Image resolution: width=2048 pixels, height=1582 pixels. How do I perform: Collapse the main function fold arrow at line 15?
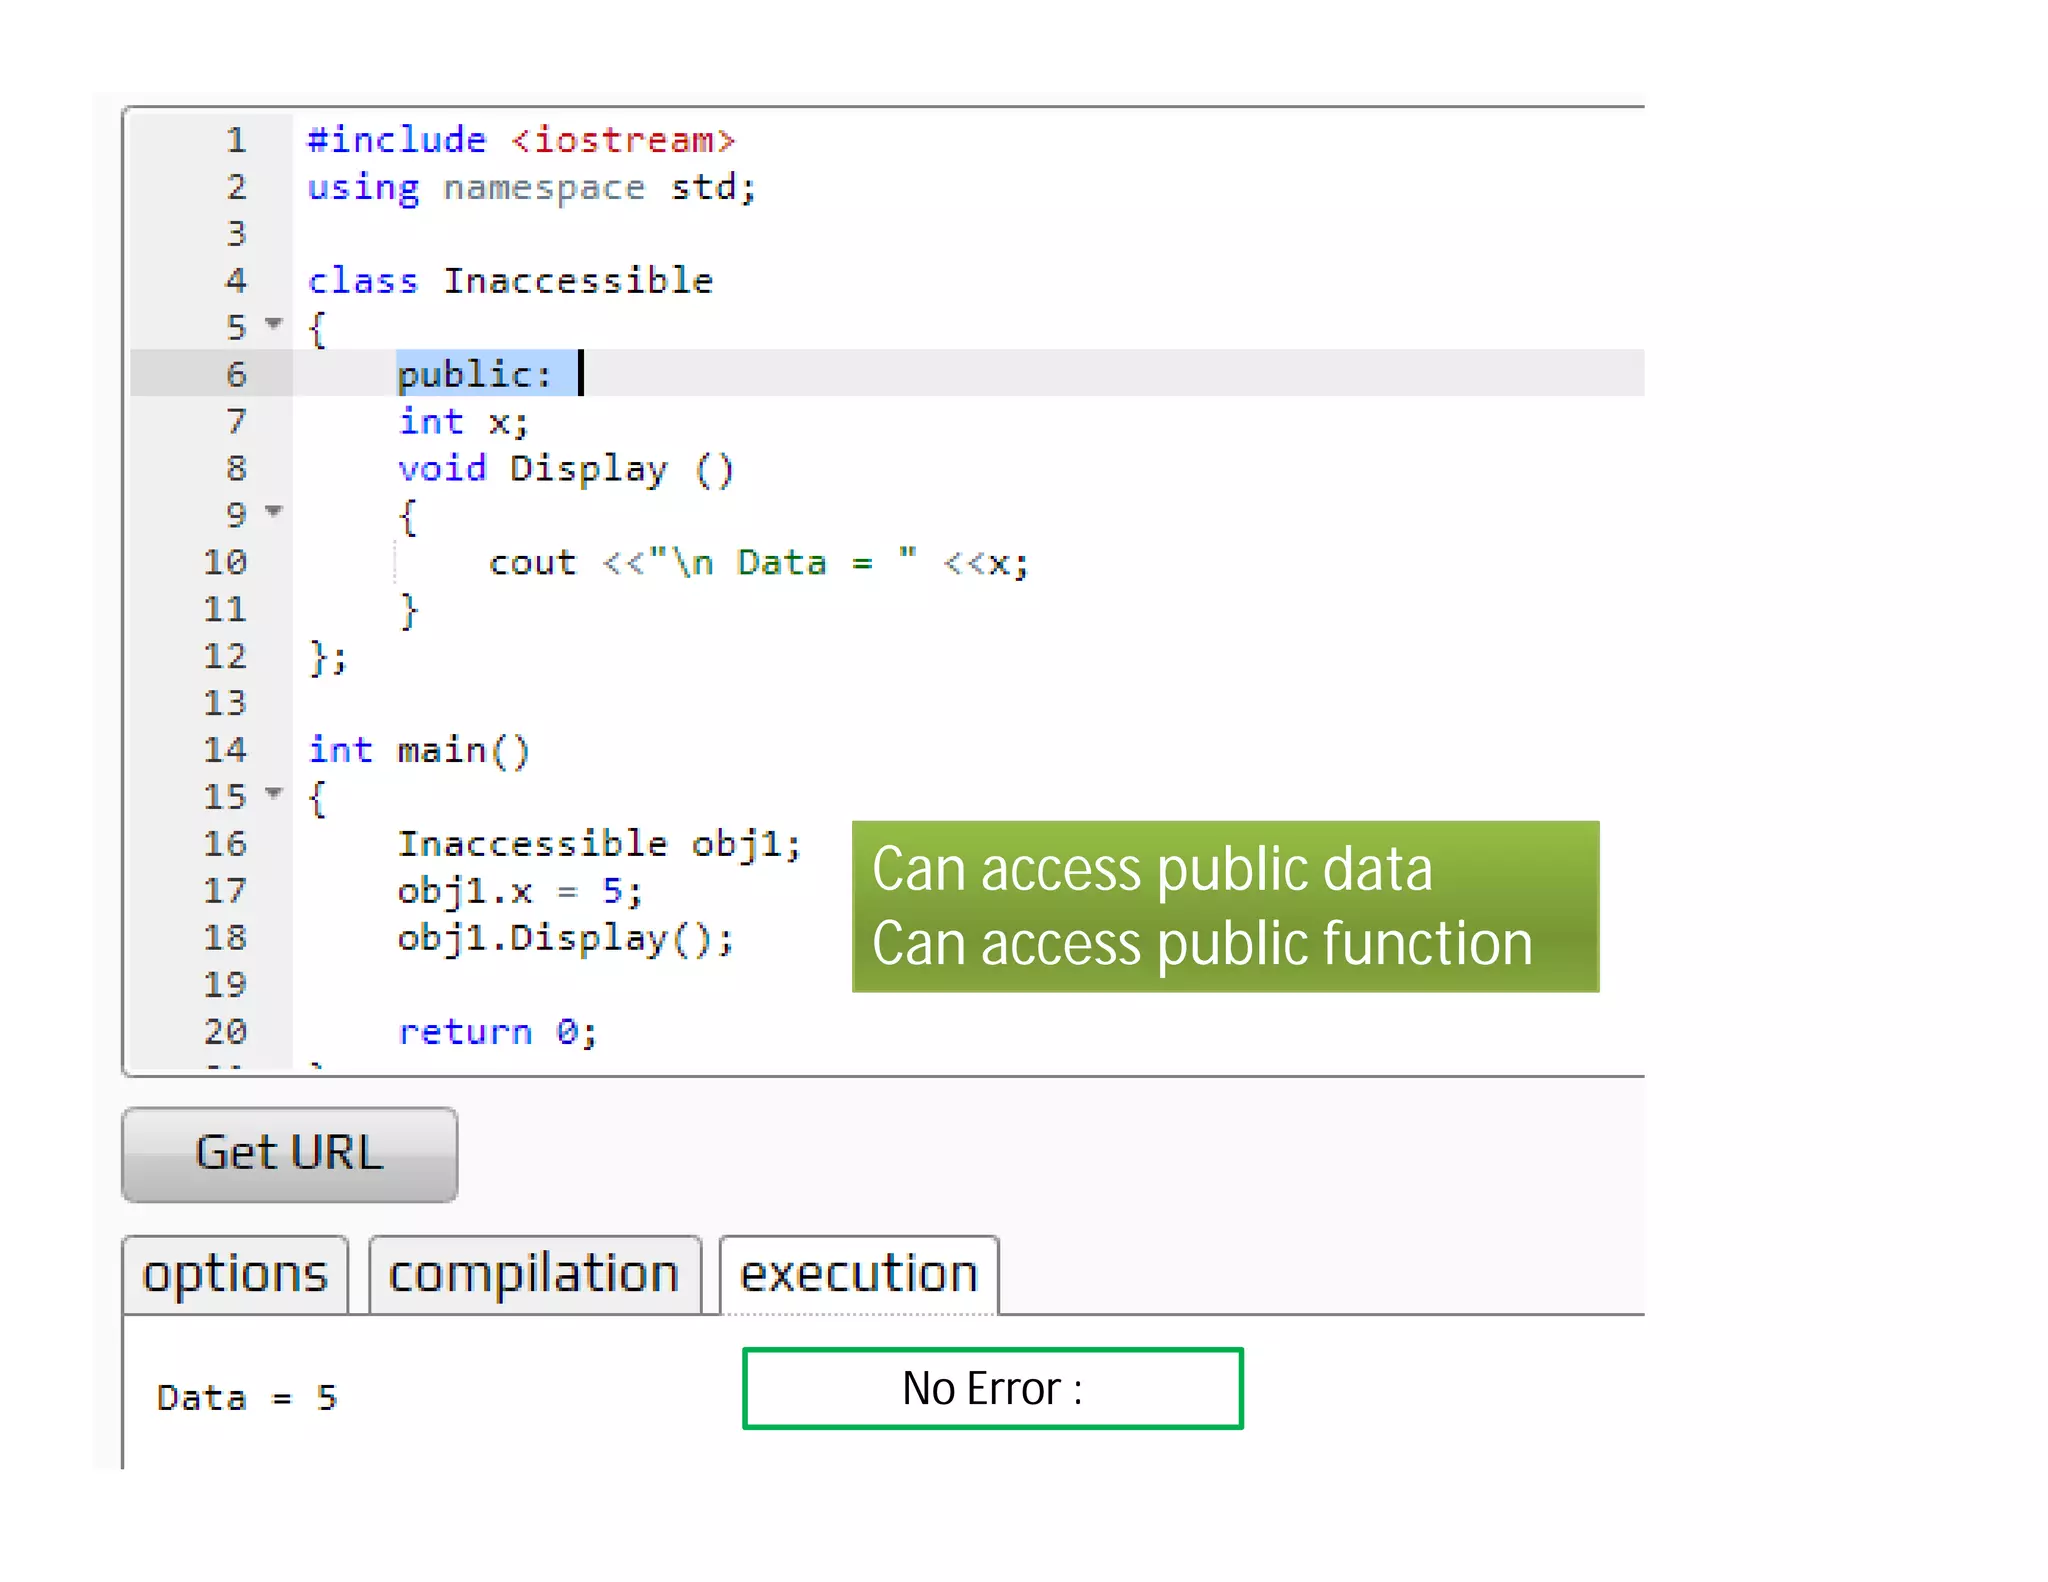click(x=273, y=794)
